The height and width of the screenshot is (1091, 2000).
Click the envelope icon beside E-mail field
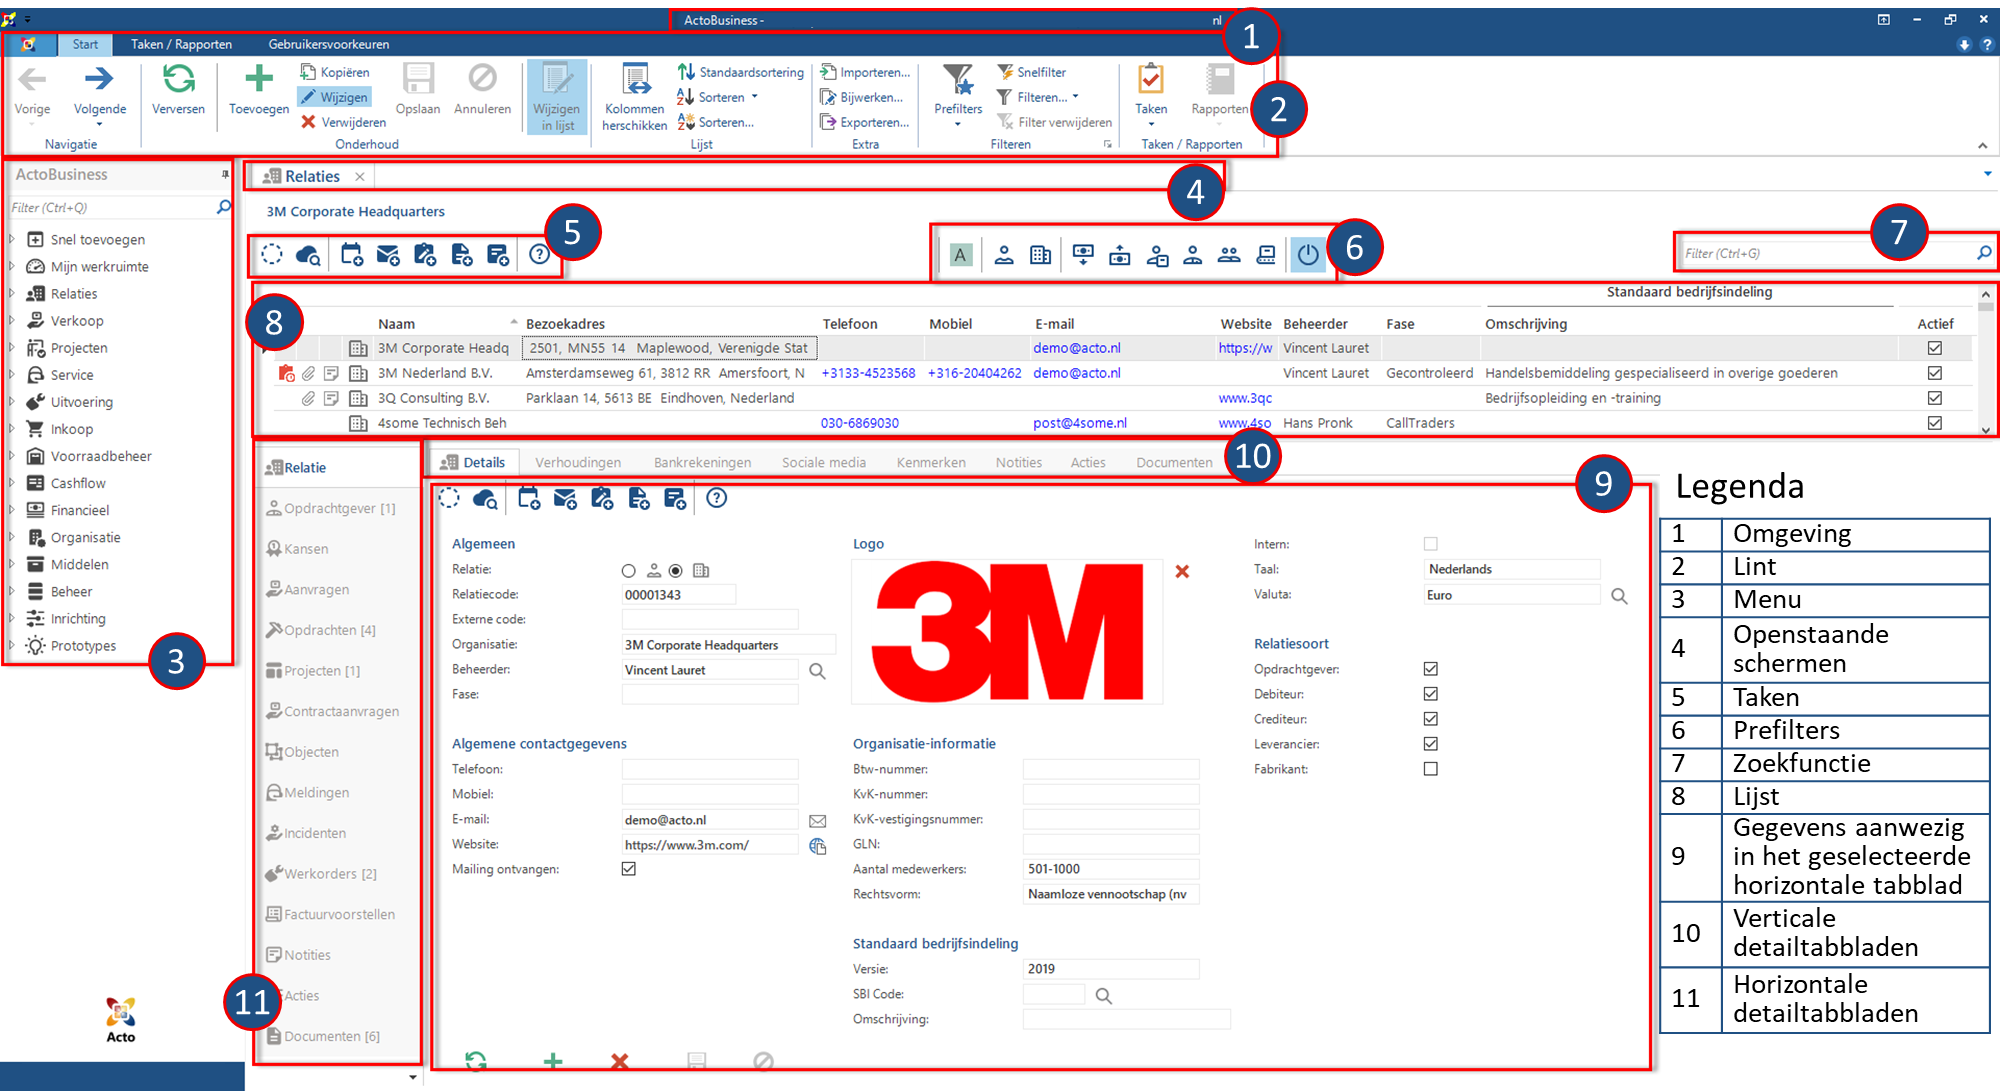(817, 821)
